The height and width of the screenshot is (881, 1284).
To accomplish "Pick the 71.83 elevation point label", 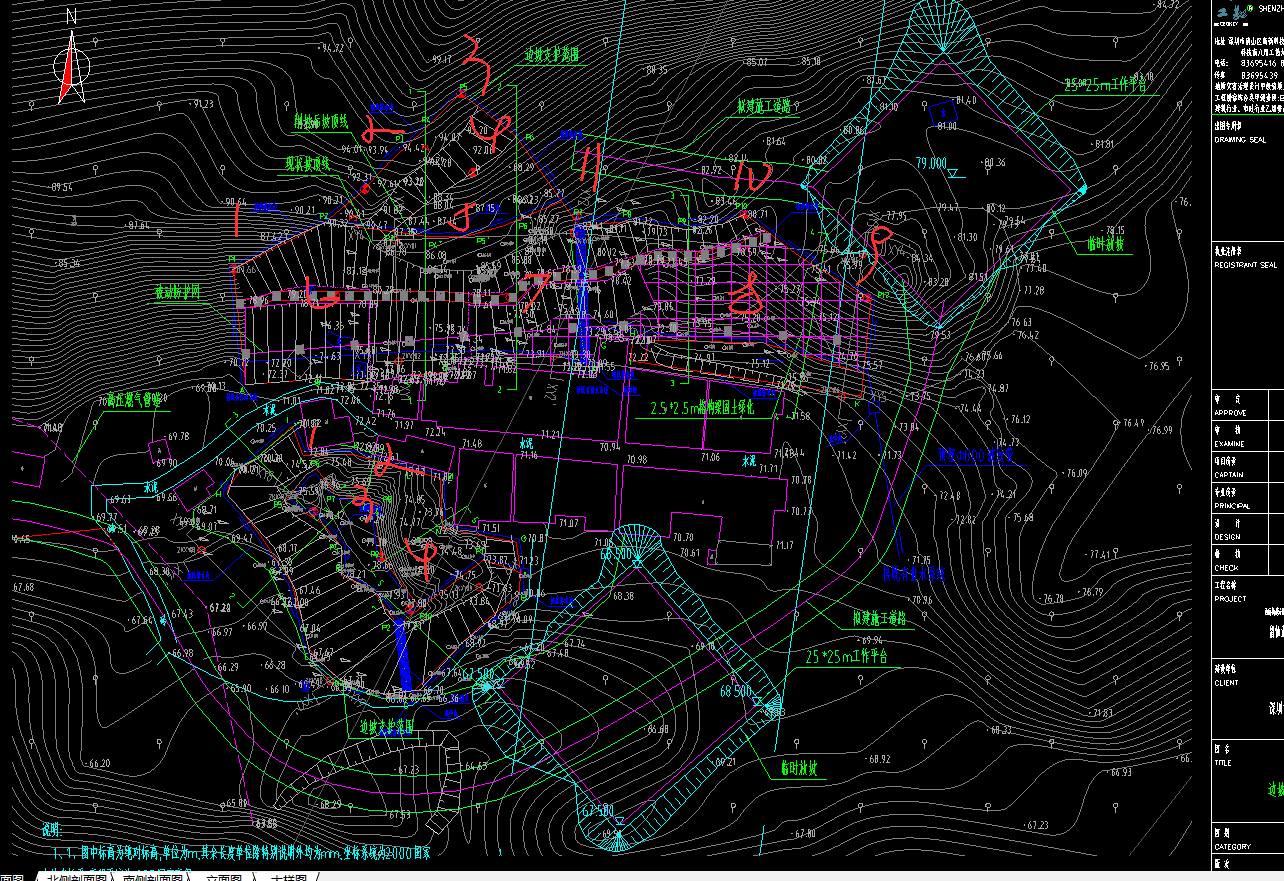I will coord(1102,713).
